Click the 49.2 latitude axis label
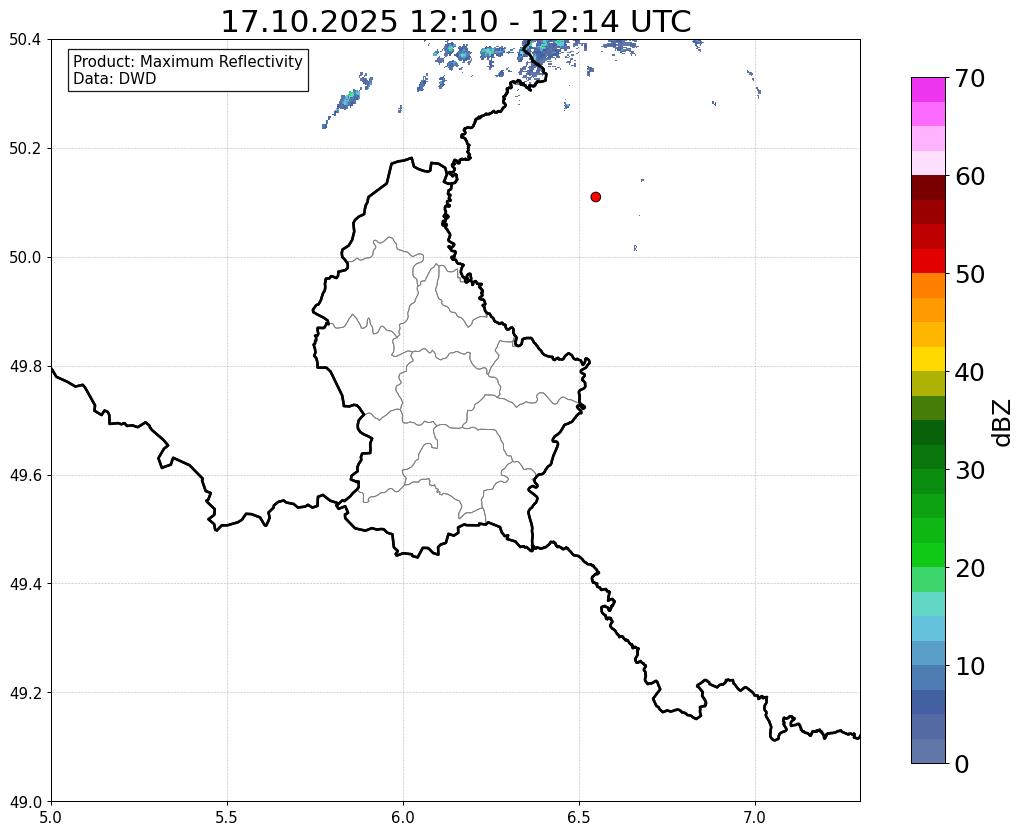The image size is (1023, 834). coord(25,693)
